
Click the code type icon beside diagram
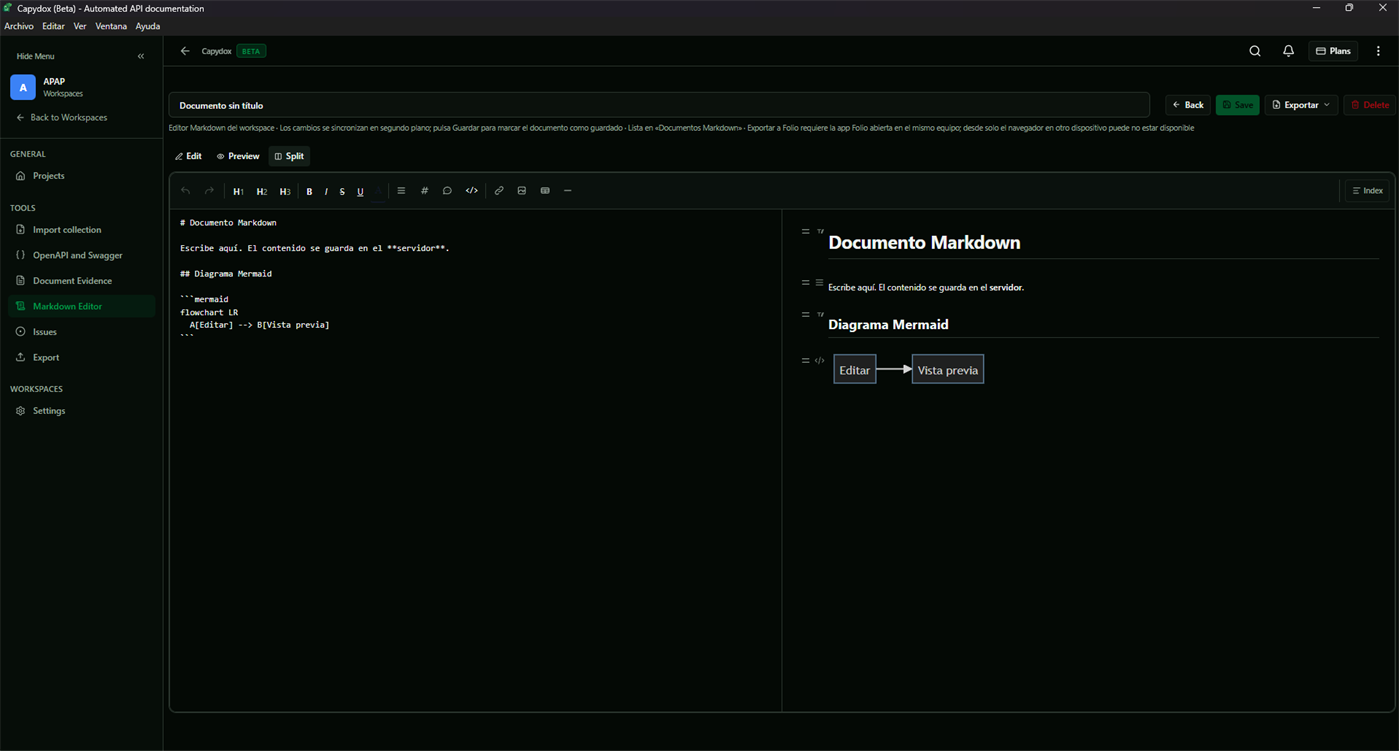point(819,361)
